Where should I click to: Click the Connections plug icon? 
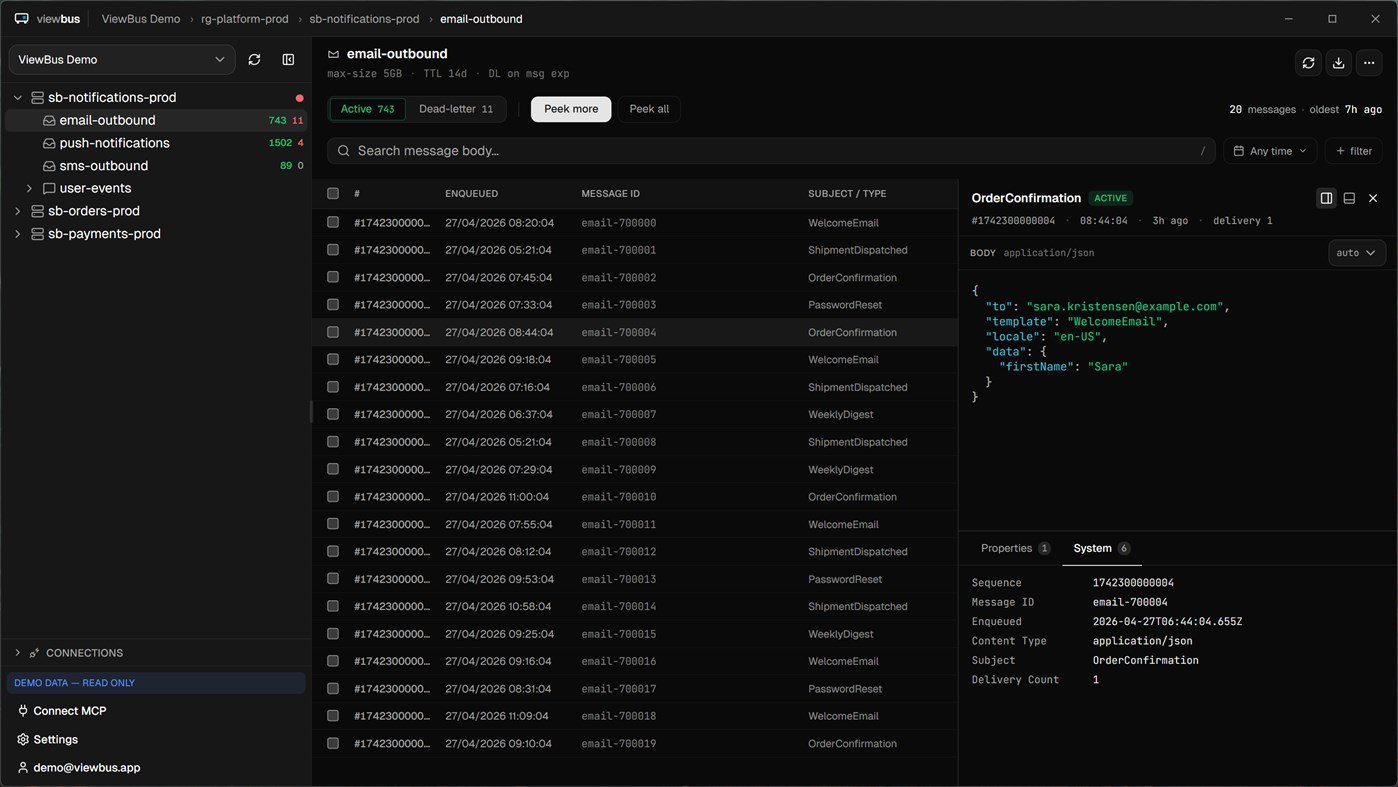[x=34, y=653]
